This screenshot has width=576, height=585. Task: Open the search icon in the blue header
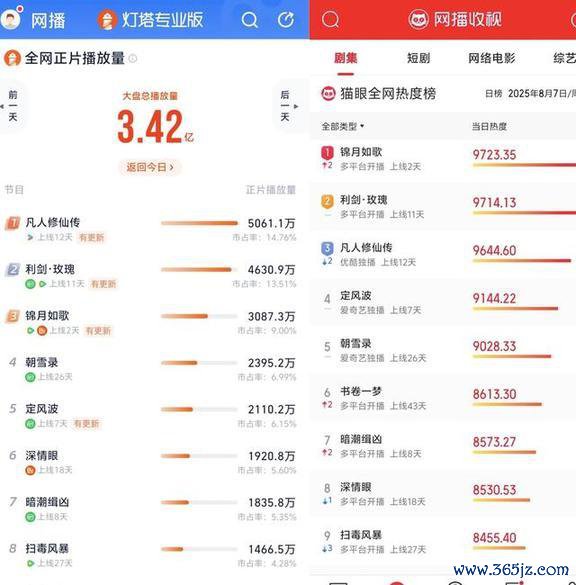click(250, 20)
